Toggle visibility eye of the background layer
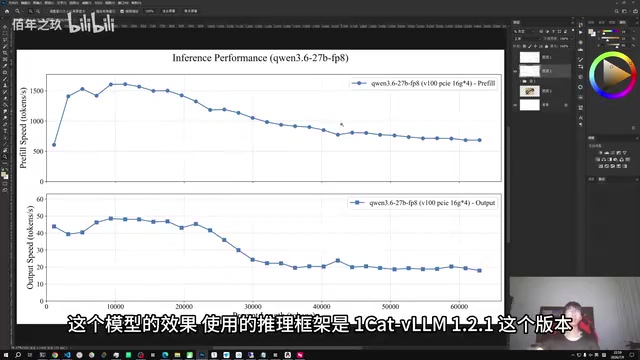Image resolution: width=640 pixels, height=360 pixels. coord(515,105)
